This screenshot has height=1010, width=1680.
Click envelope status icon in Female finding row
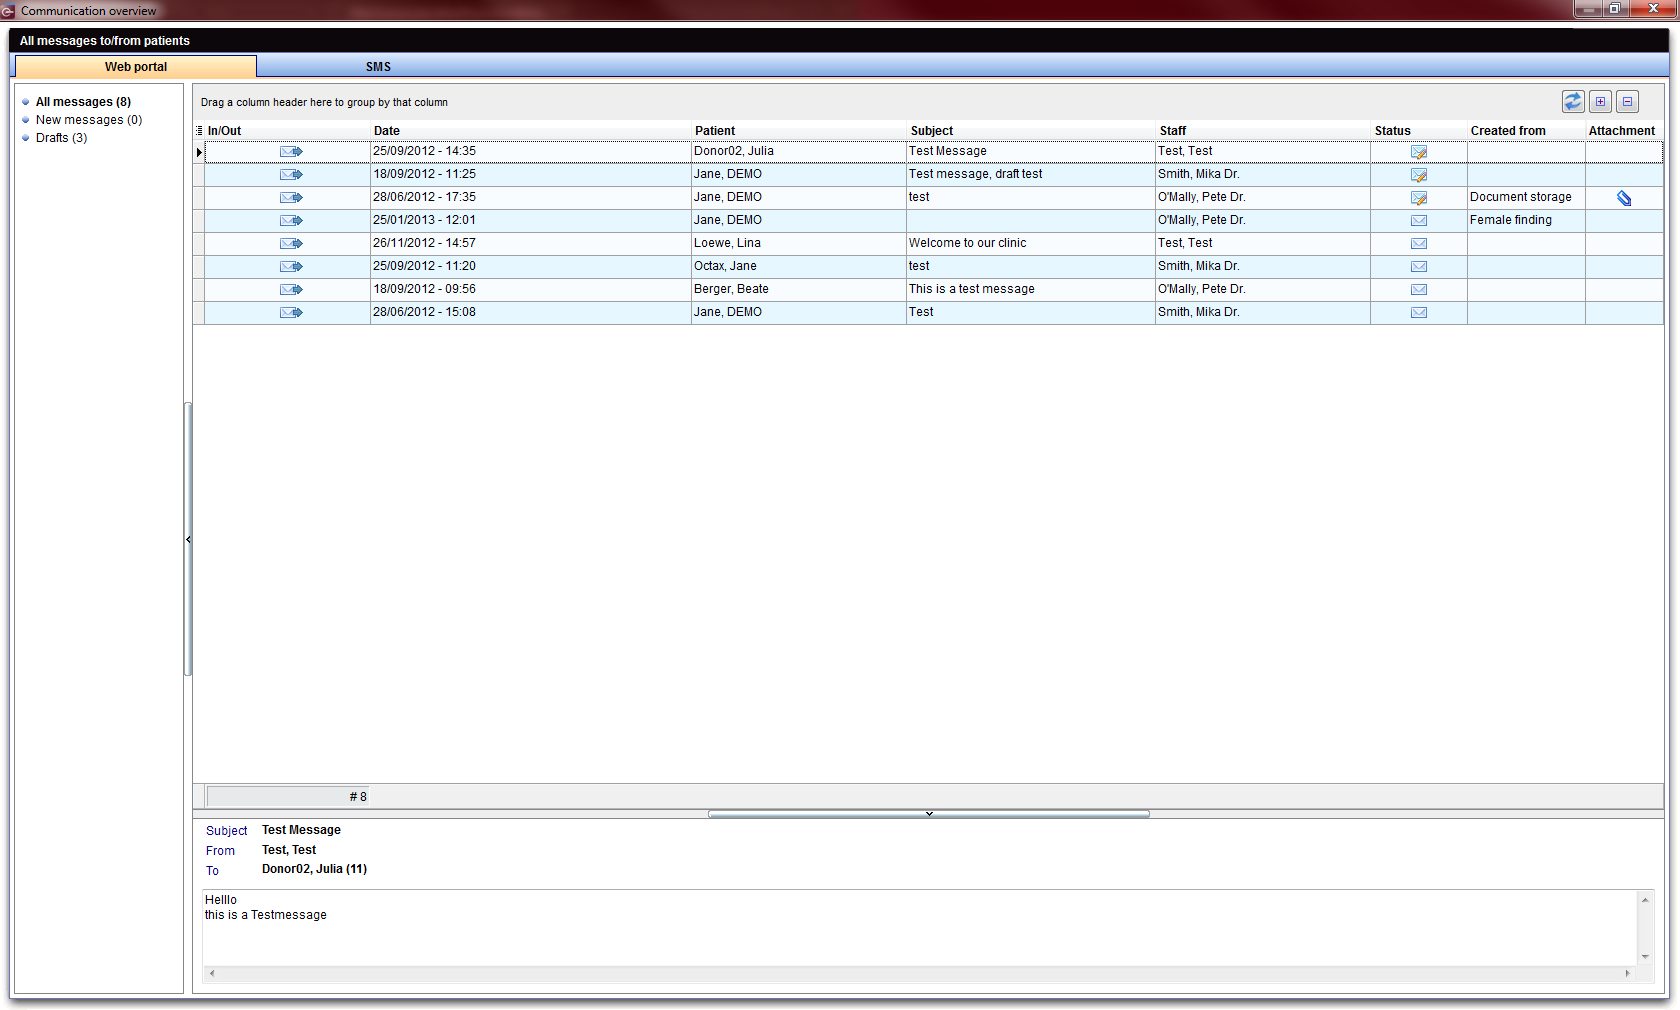tap(1419, 220)
